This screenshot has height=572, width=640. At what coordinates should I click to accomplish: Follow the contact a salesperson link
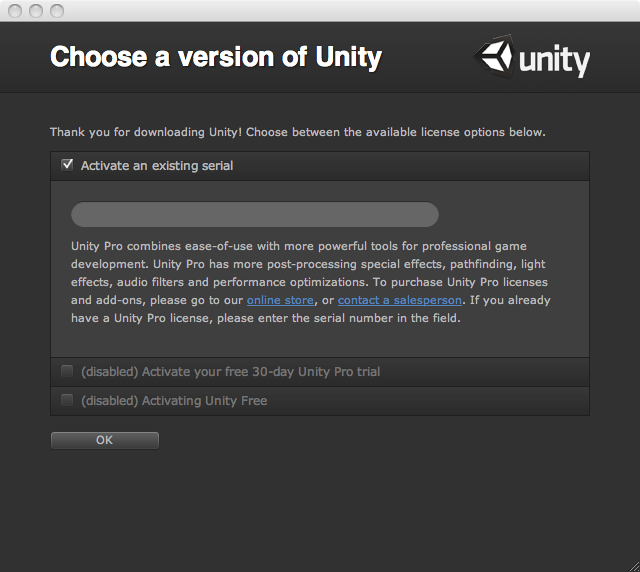pyautogui.click(x=400, y=300)
